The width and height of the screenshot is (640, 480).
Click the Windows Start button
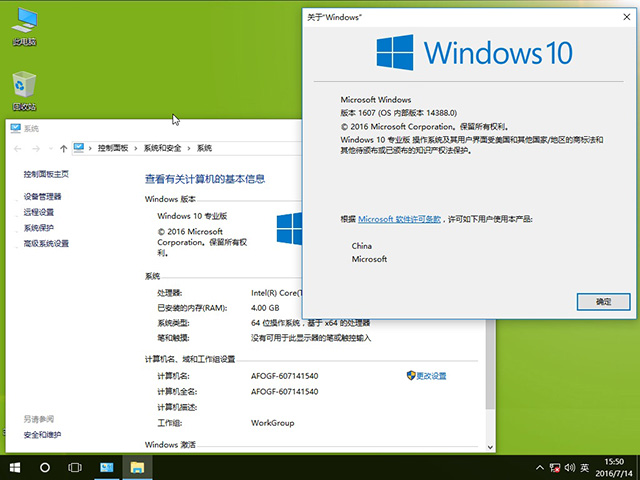[15, 467]
